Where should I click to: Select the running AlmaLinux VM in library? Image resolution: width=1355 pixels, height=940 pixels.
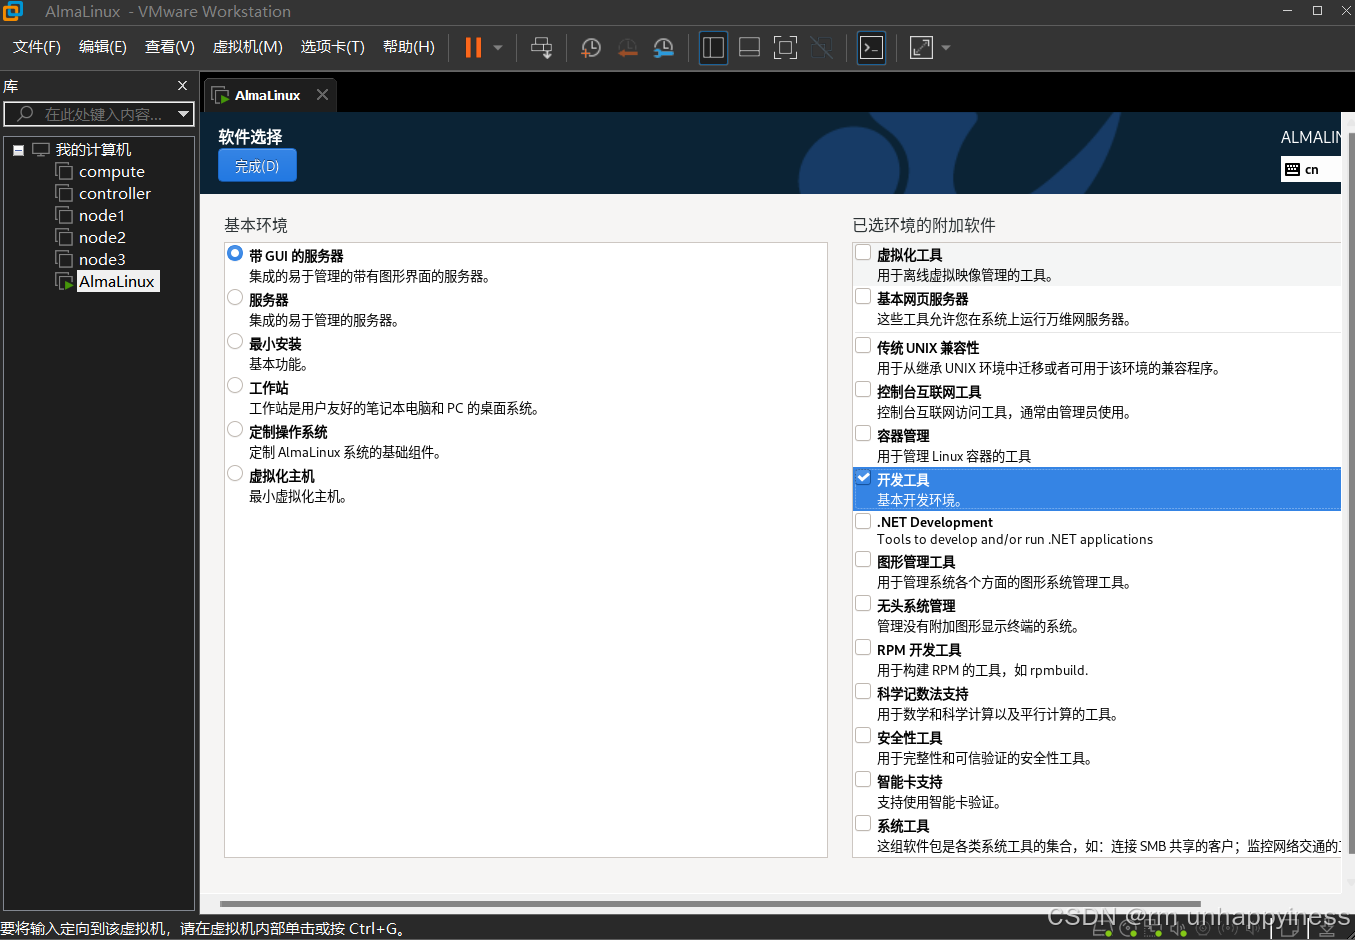point(117,281)
